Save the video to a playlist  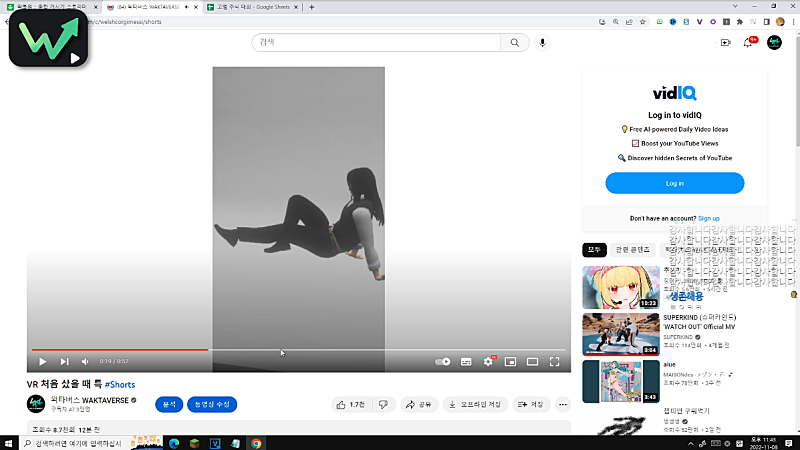point(531,405)
